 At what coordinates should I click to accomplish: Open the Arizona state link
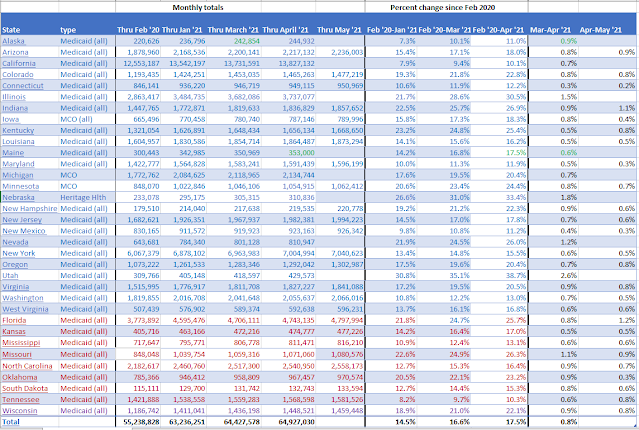(x=15, y=52)
